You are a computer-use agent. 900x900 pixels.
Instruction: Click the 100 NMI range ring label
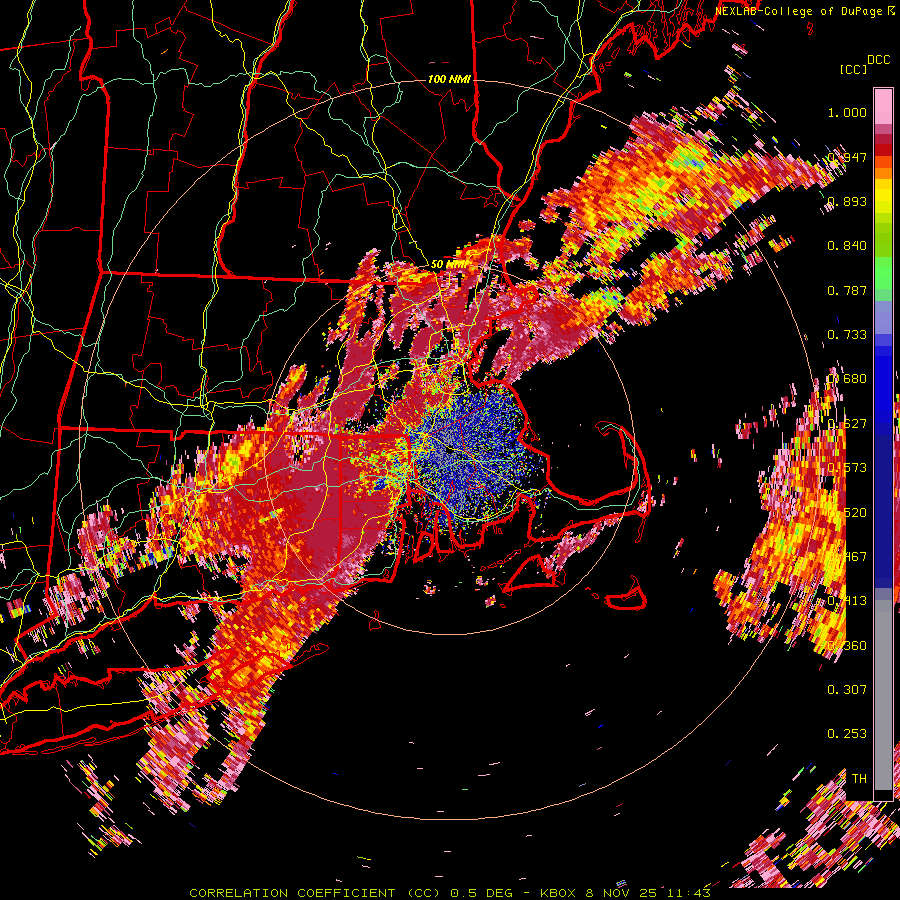[x=449, y=79]
